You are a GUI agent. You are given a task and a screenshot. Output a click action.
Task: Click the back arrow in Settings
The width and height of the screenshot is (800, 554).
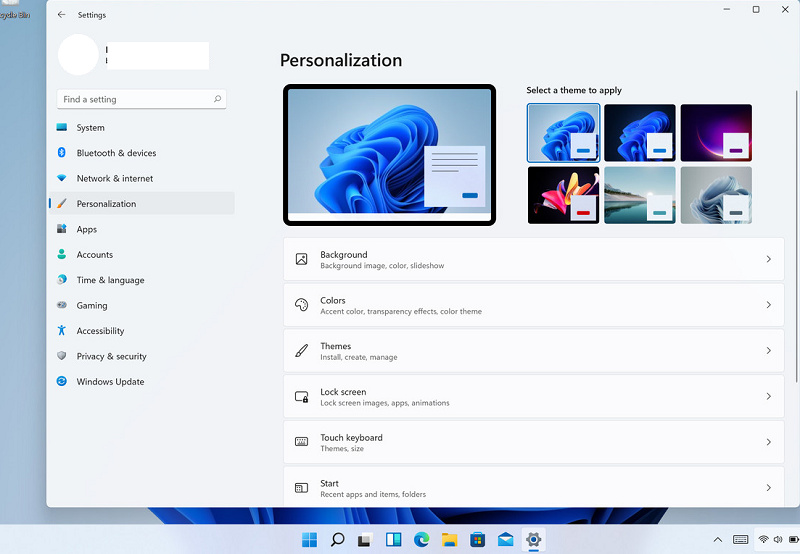pos(61,15)
